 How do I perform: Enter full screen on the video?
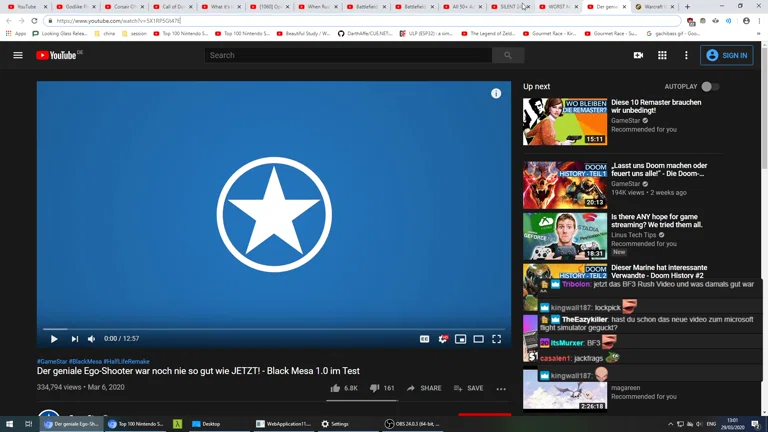[497, 339]
